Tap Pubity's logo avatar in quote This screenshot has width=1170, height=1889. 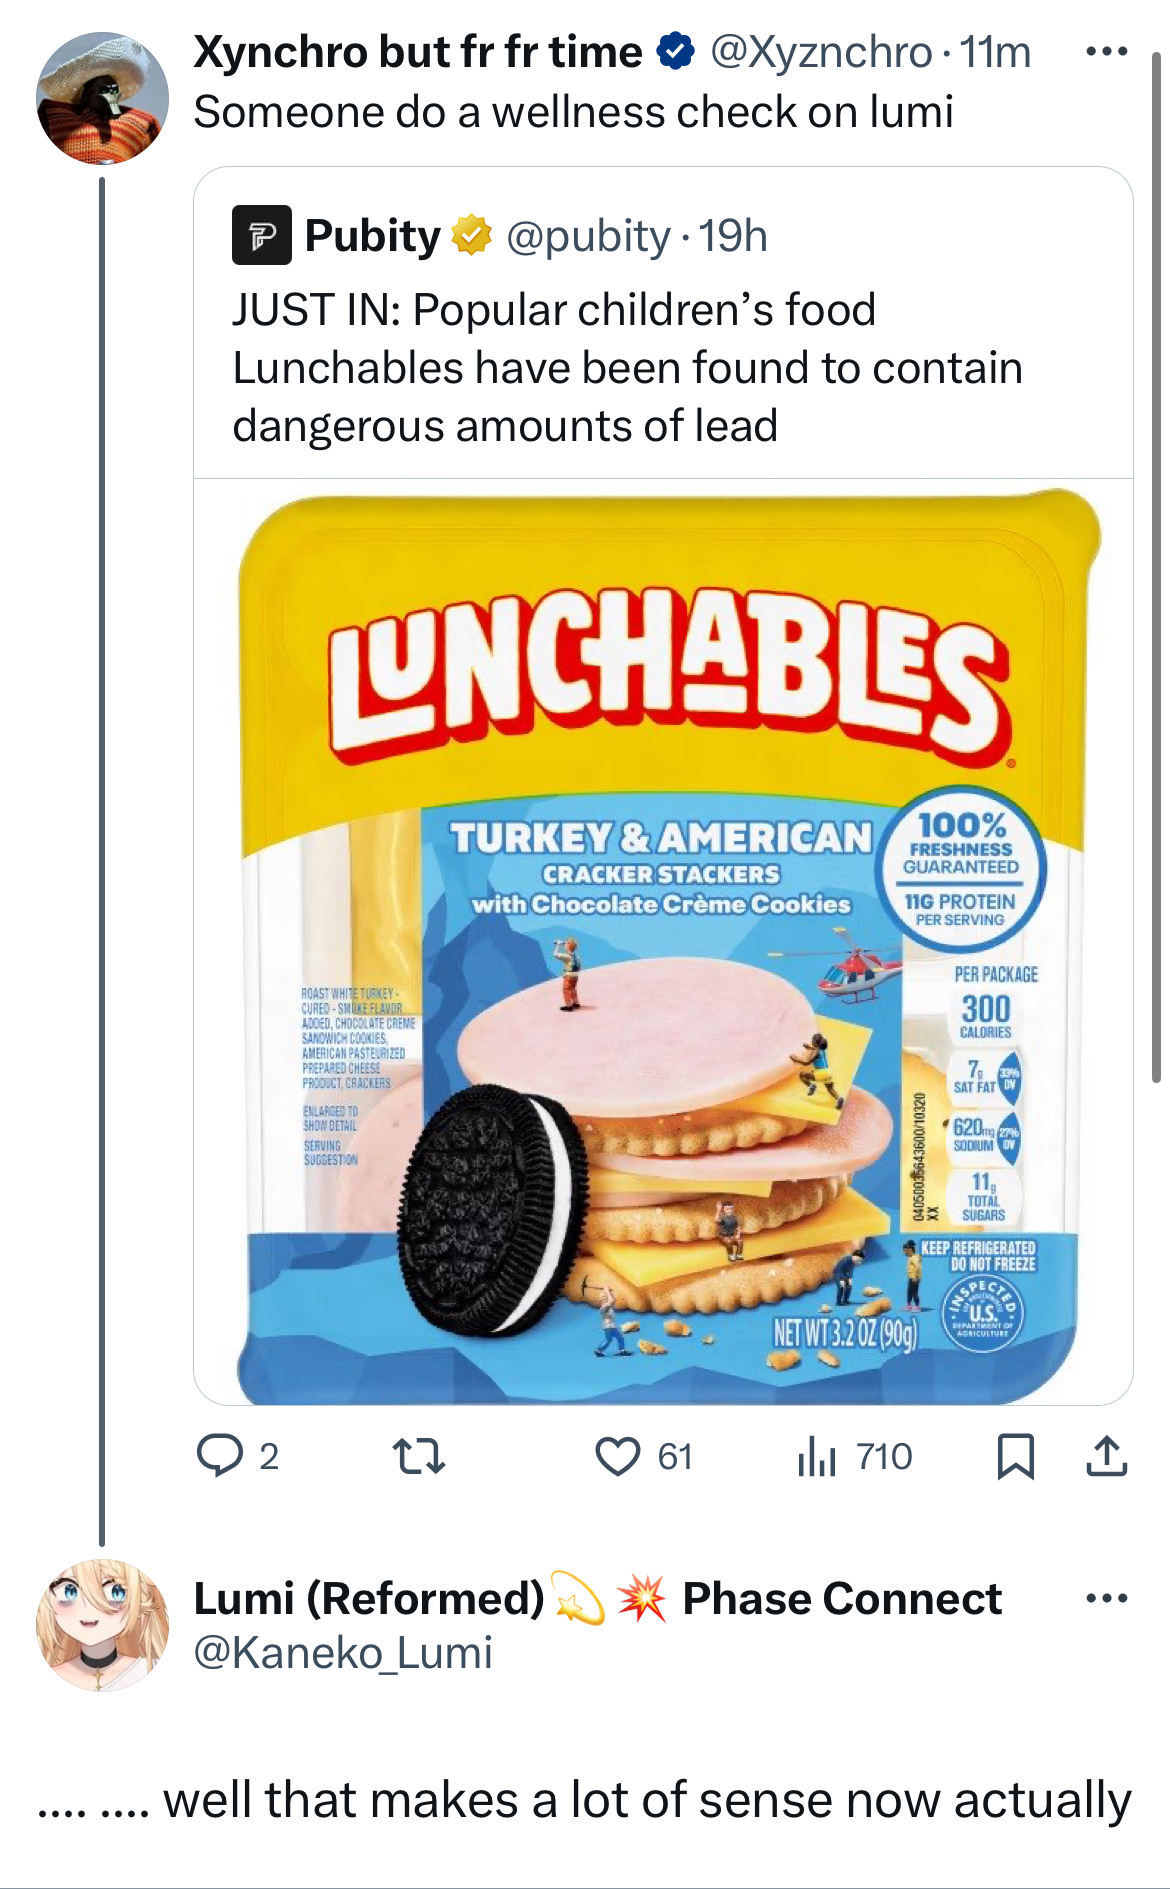click(x=262, y=235)
